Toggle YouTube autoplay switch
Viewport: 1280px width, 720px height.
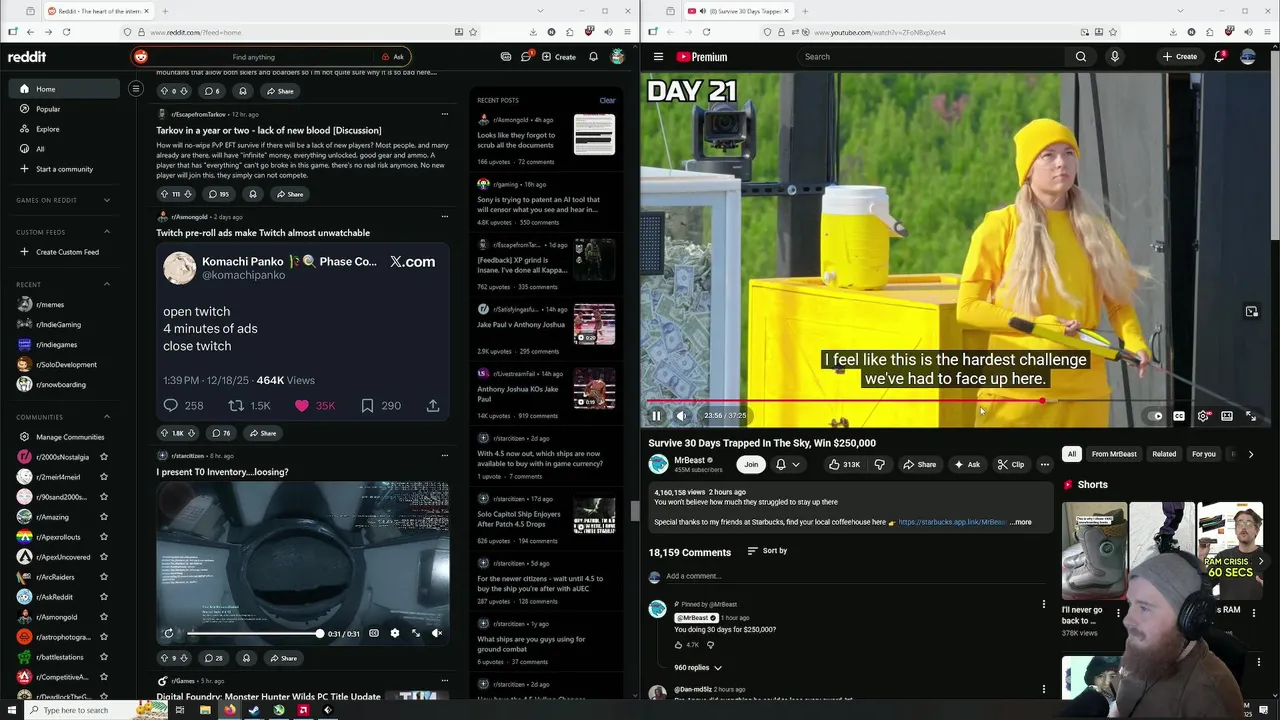tap(1155, 416)
